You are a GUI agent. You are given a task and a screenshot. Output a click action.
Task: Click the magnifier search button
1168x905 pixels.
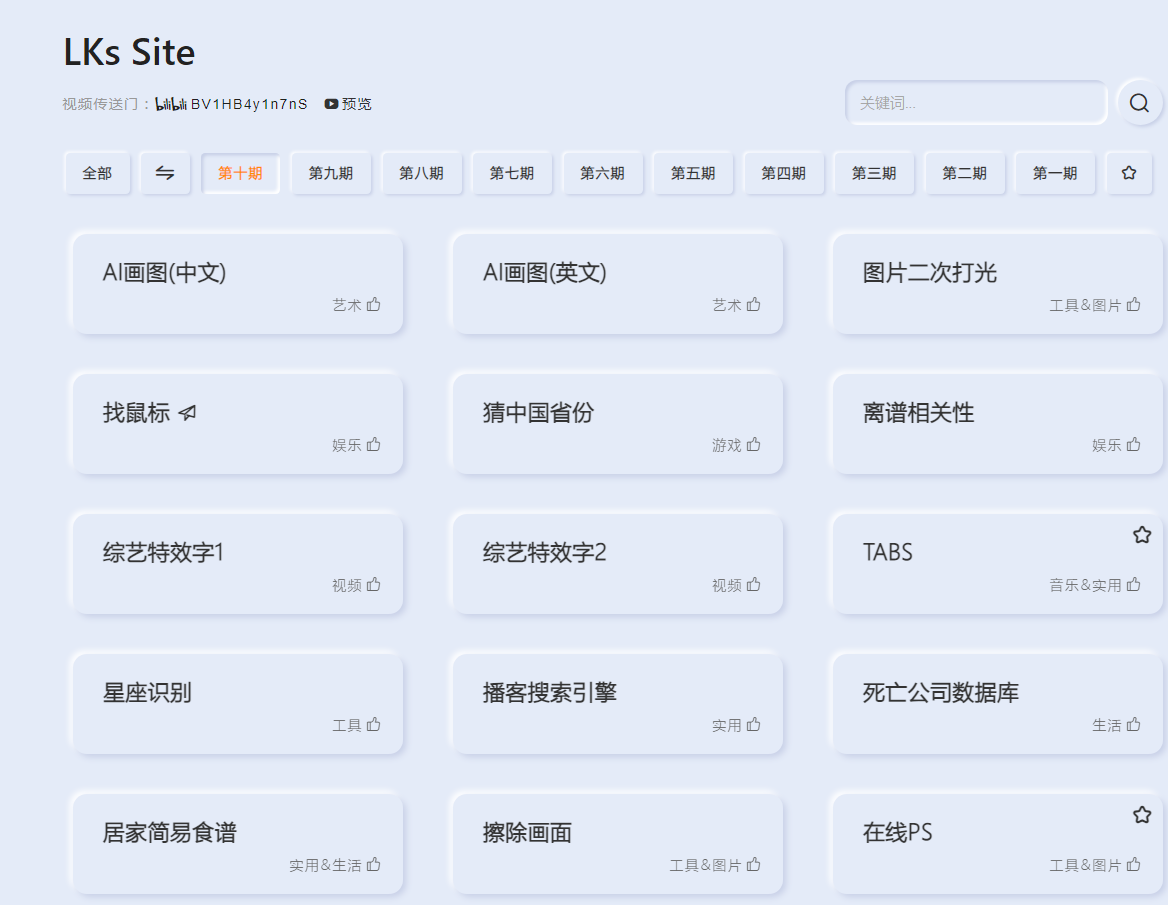tap(1139, 103)
